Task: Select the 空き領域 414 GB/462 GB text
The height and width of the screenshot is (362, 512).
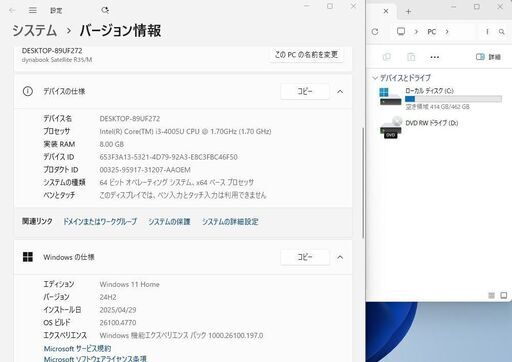Action: tap(437, 107)
